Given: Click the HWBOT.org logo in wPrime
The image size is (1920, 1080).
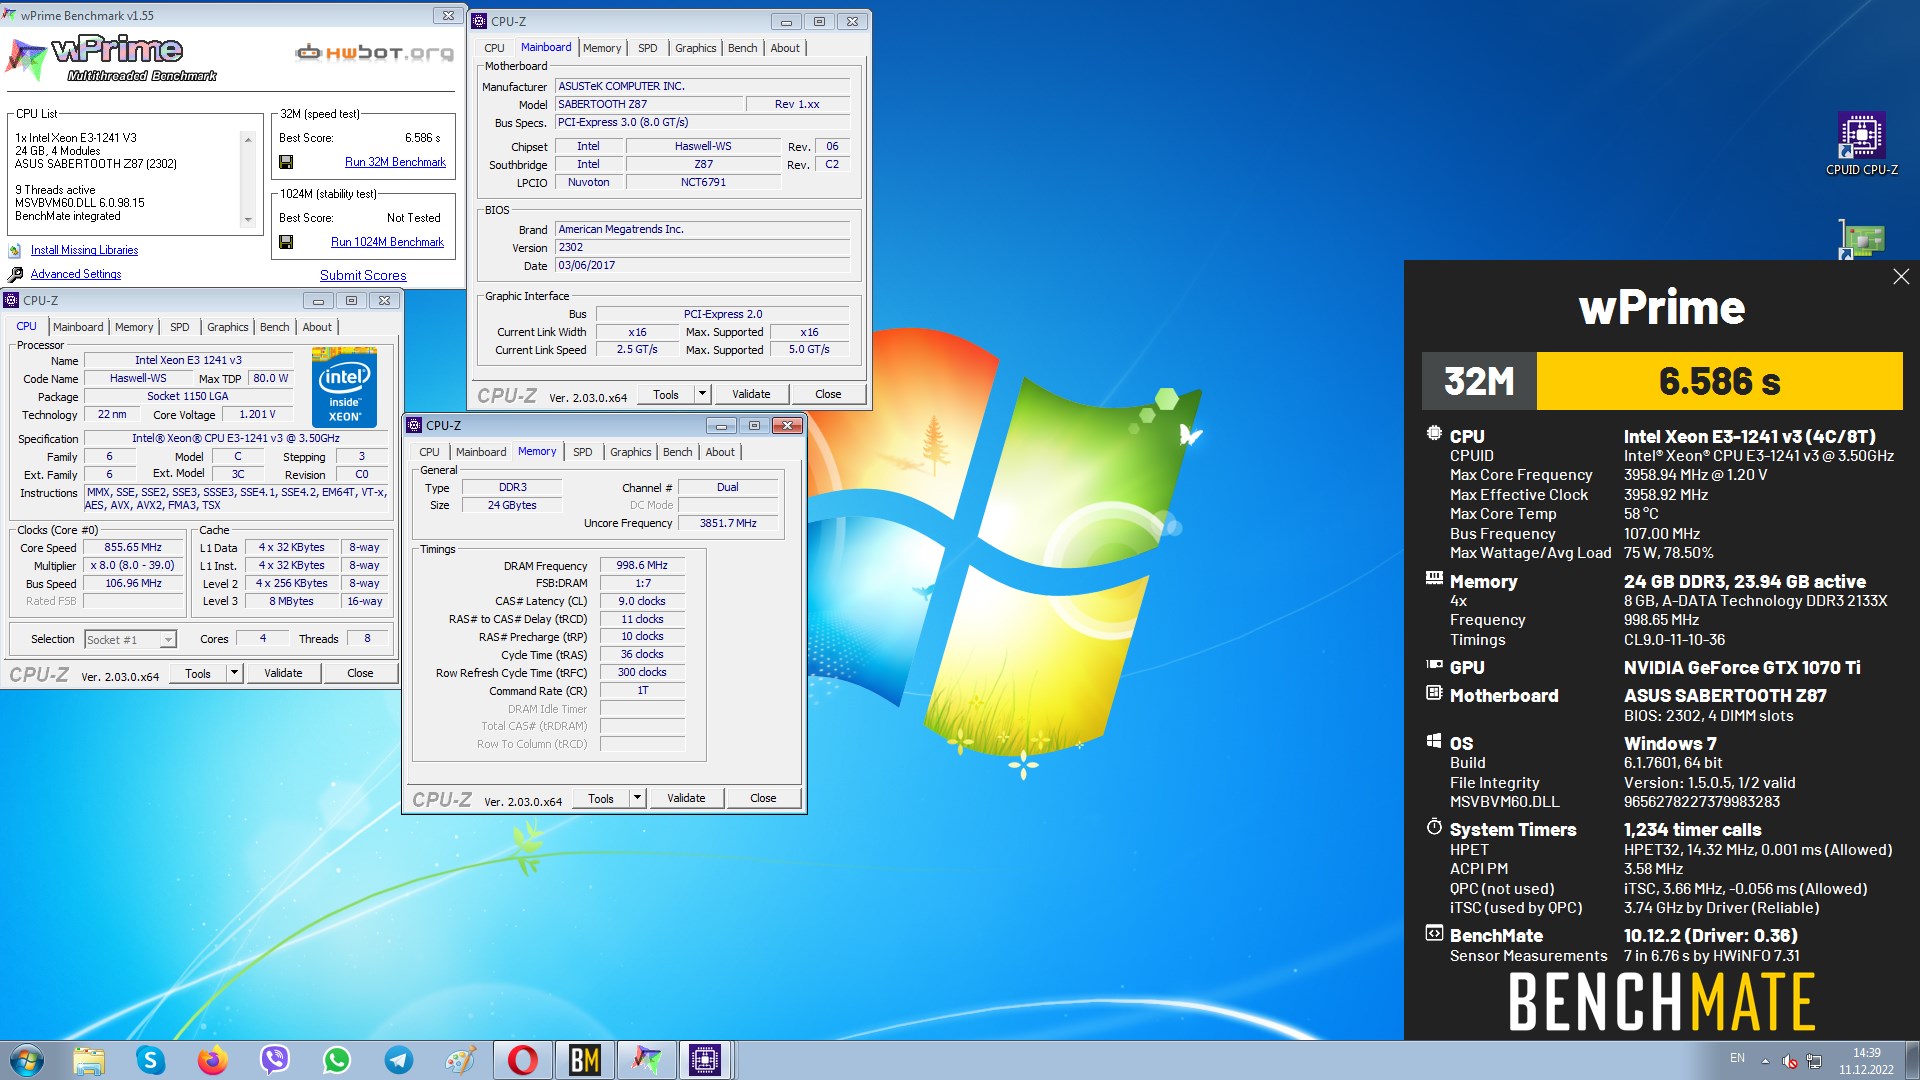Looking at the screenshot, I should 375,52.
